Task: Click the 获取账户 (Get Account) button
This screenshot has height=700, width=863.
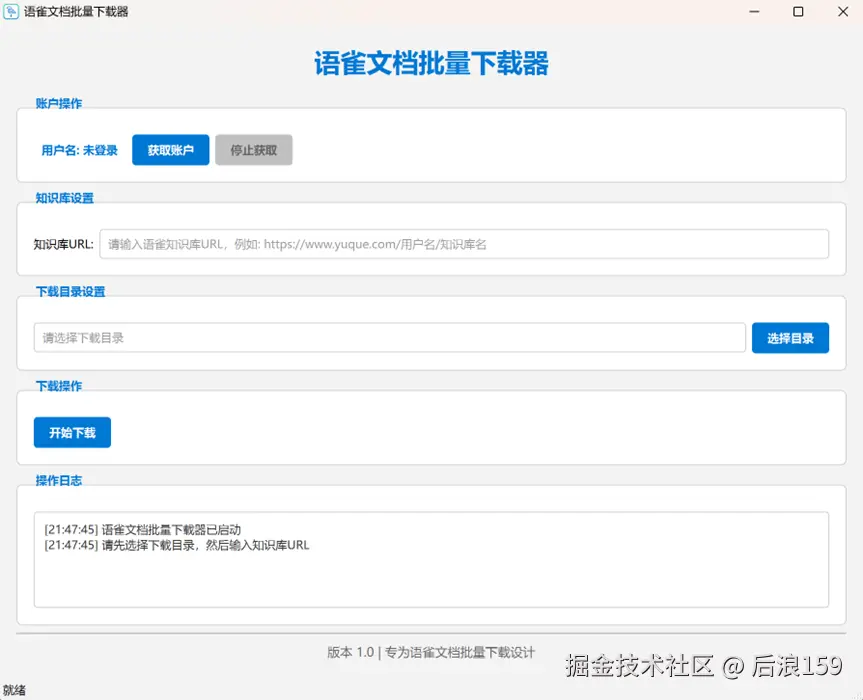Action: 170,150
